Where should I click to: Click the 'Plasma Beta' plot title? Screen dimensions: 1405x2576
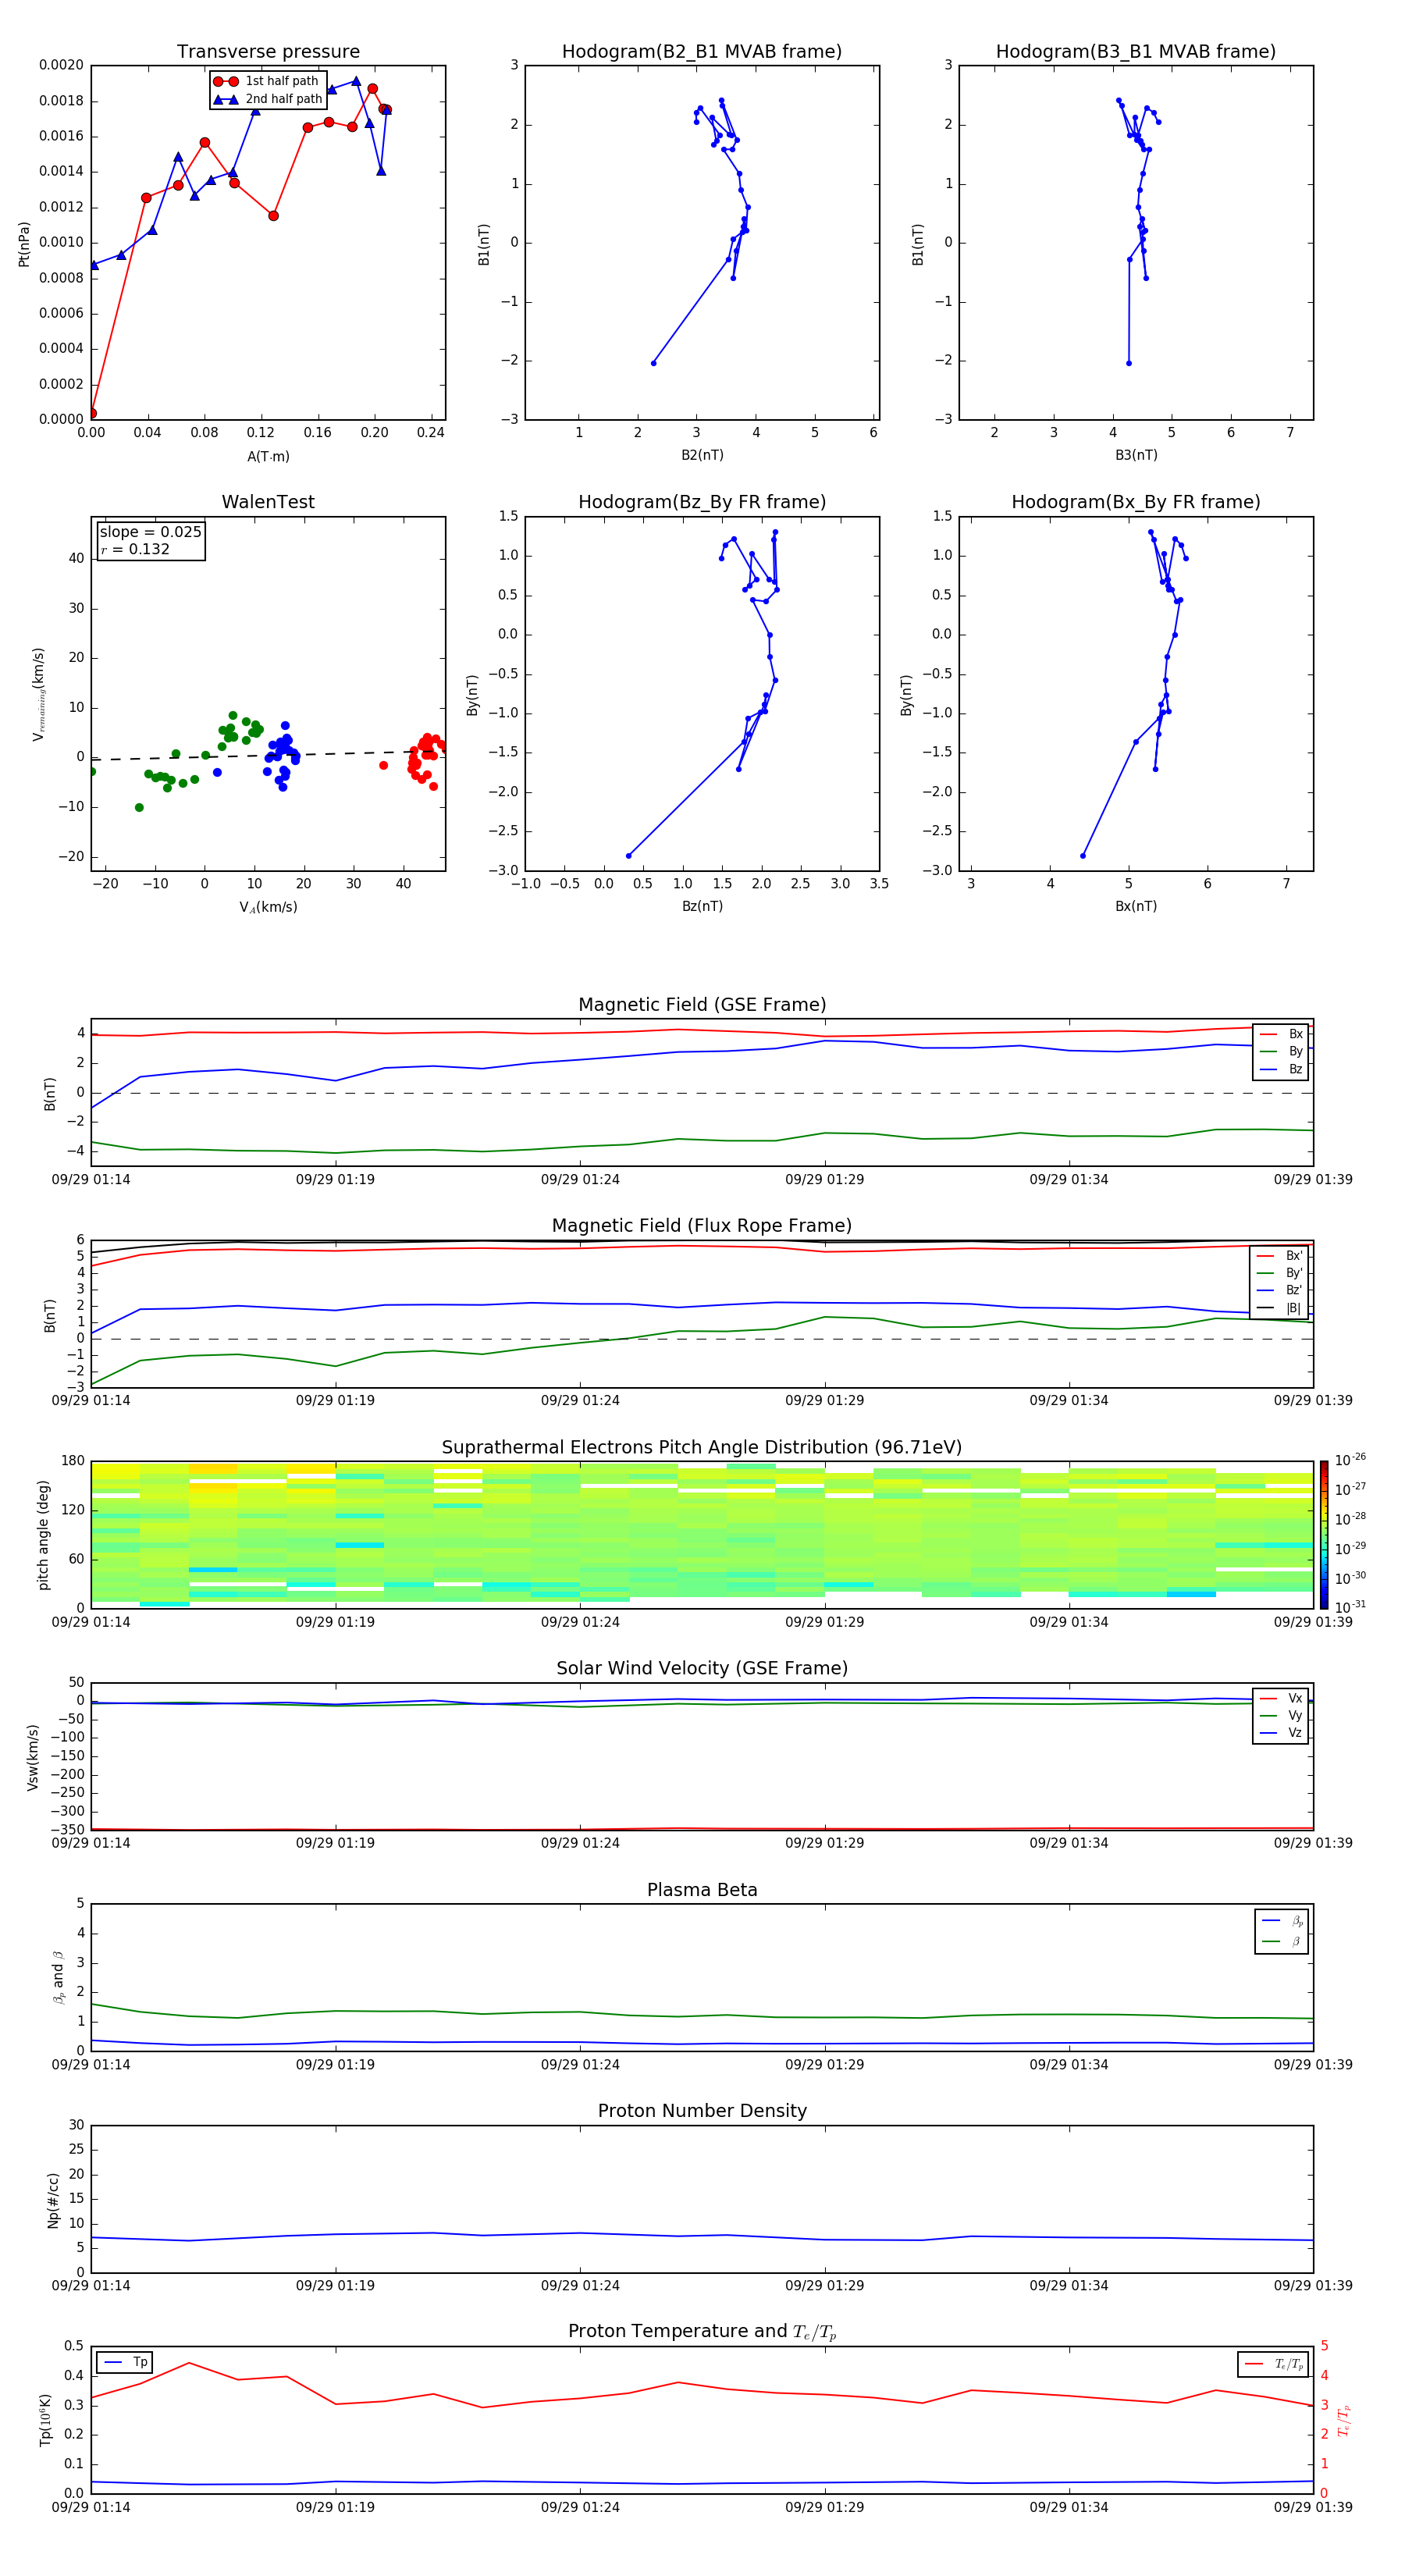point(702,1890)
